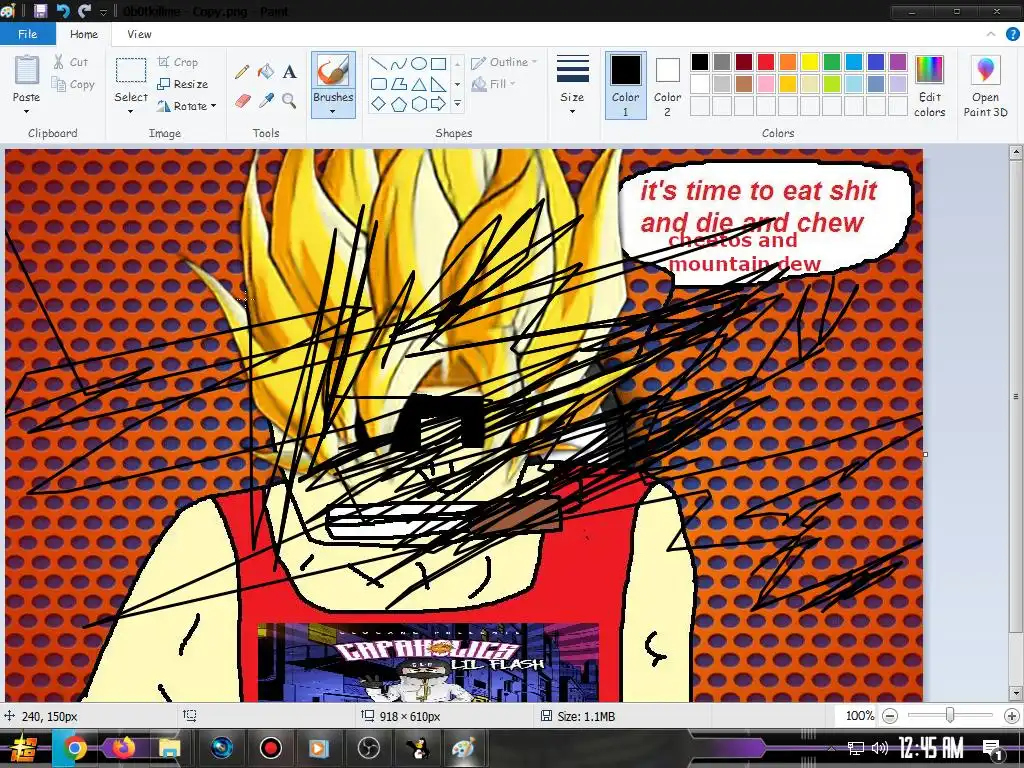
Task: Click the Copy button
Action: pyautogui.click(x=72, y=84)
